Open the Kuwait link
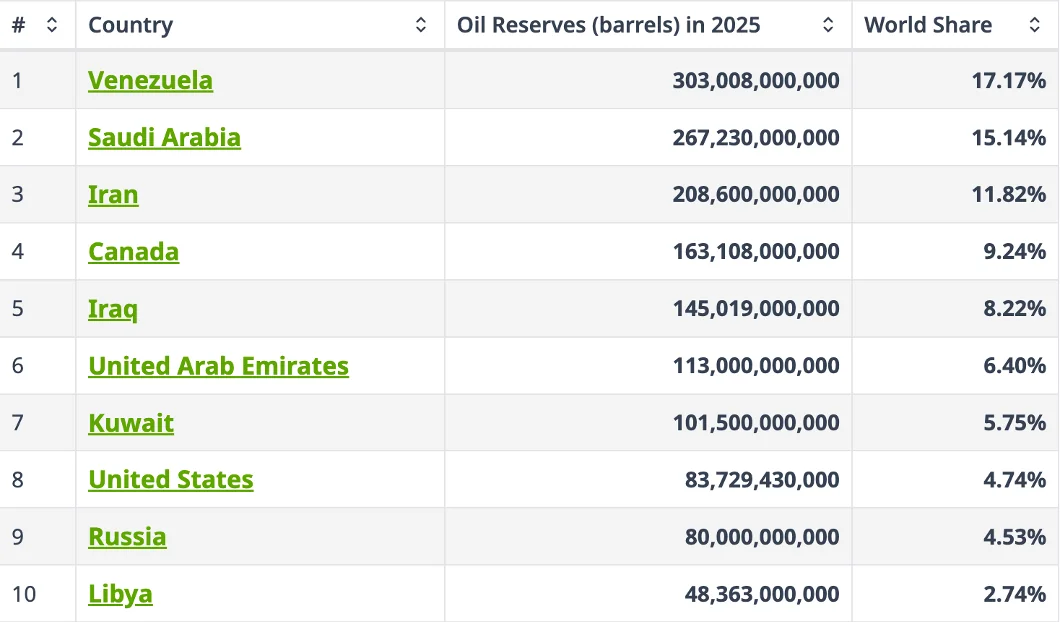Screen dimensions: 1060x622 tap(131, 423)
